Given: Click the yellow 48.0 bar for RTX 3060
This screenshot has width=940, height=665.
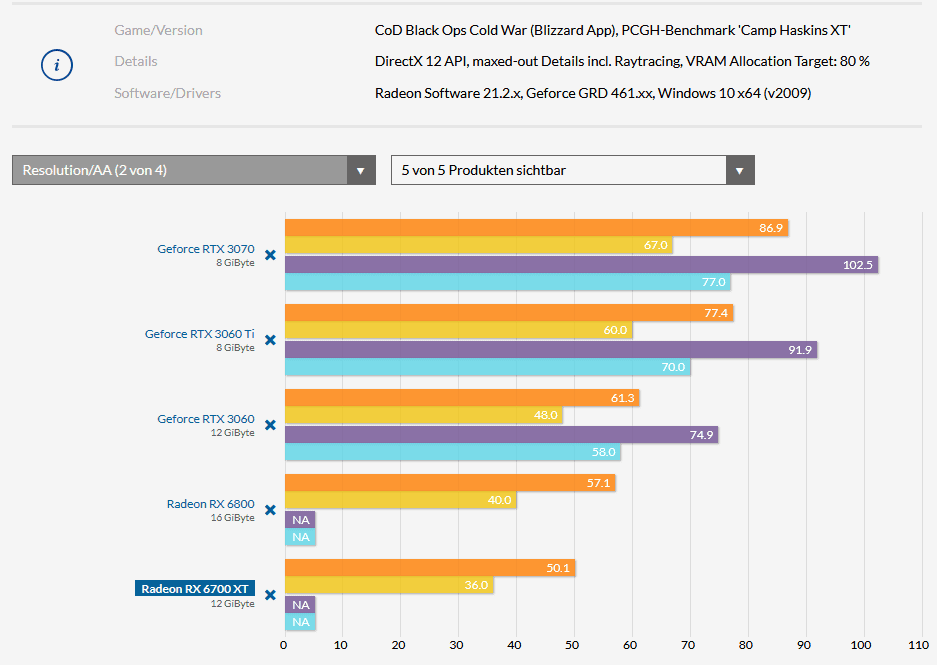Looking at the screenshot, I should pos(424,416).
